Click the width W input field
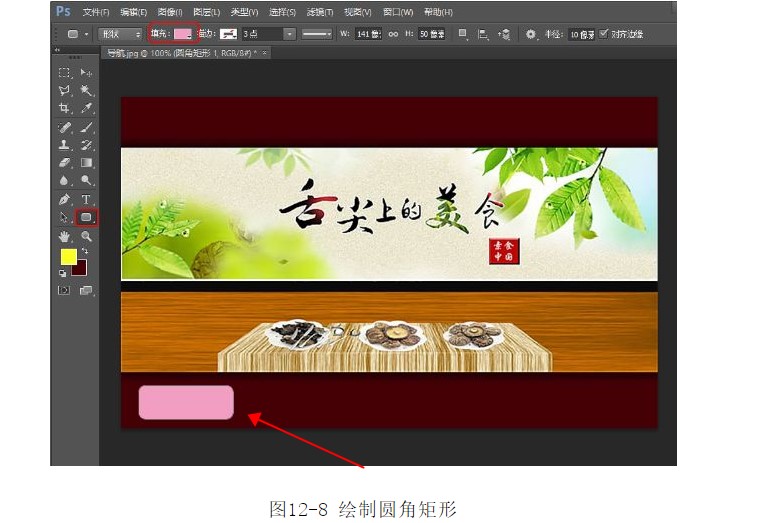The width and height of the screenshot is (777, 523). coord(368,34)
